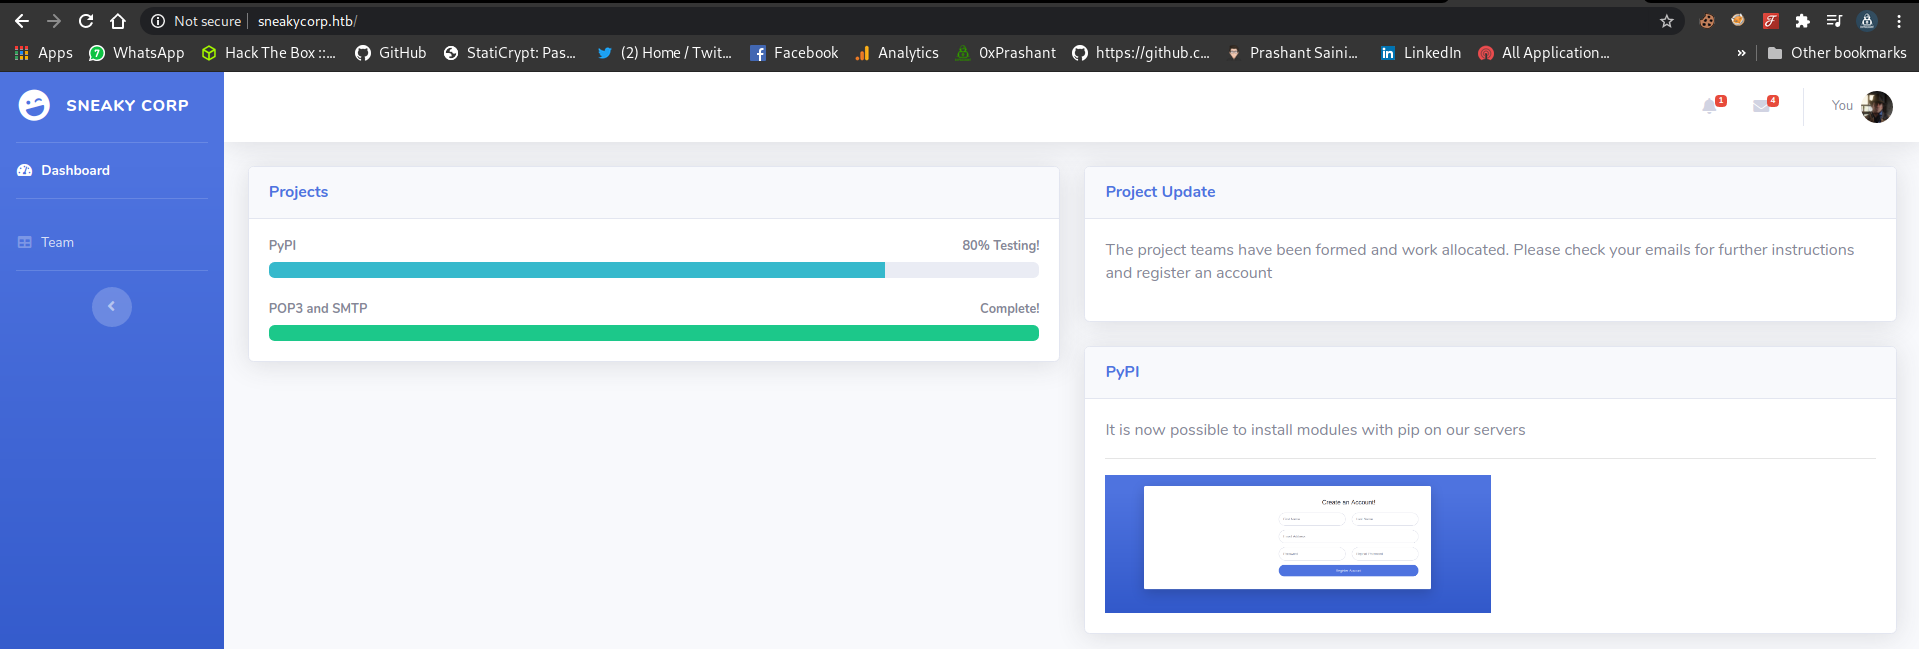The width and height of the screenshot is (1919, 649).
Task: Expand the hidden bookmarks overflow chevron
Action: coord(1741,53)
